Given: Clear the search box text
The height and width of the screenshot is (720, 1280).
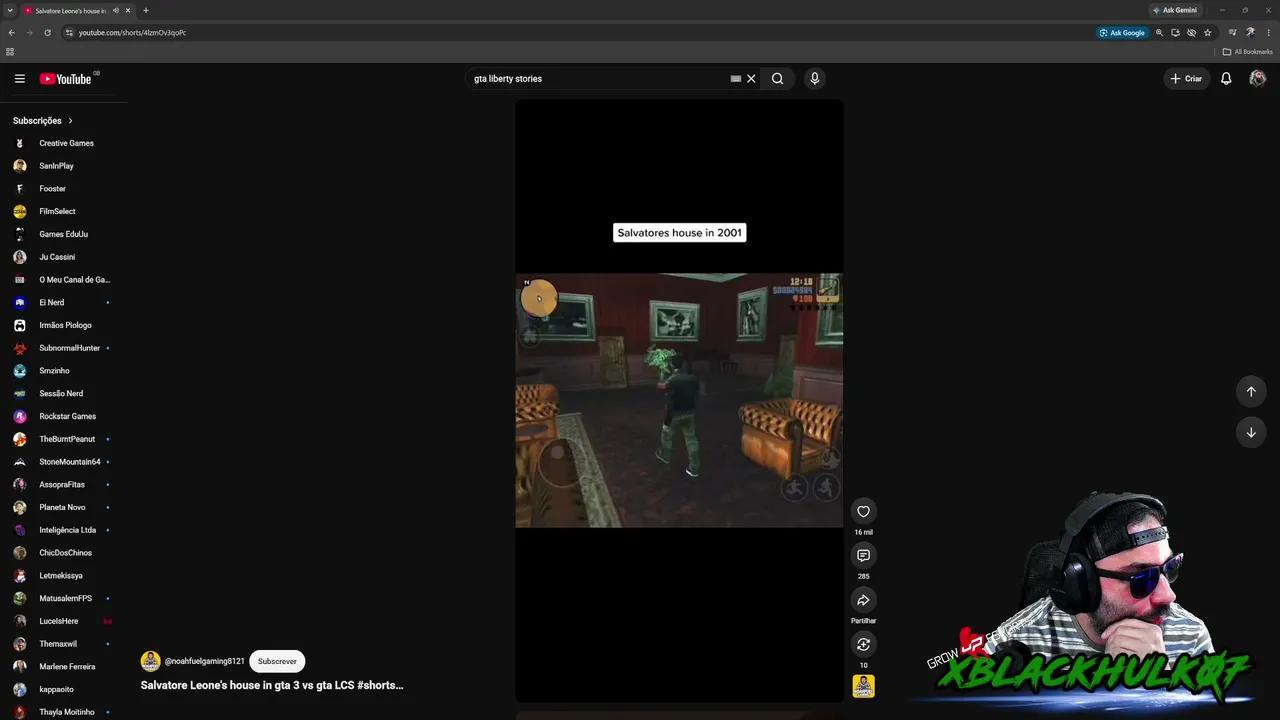Looking at the screenshot, I should click(751, 79).
